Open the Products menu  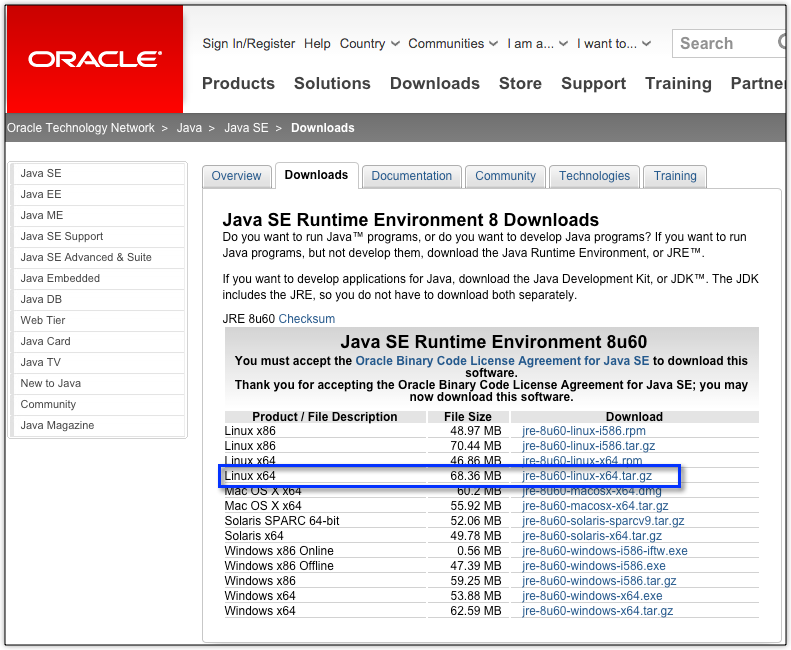238,84
